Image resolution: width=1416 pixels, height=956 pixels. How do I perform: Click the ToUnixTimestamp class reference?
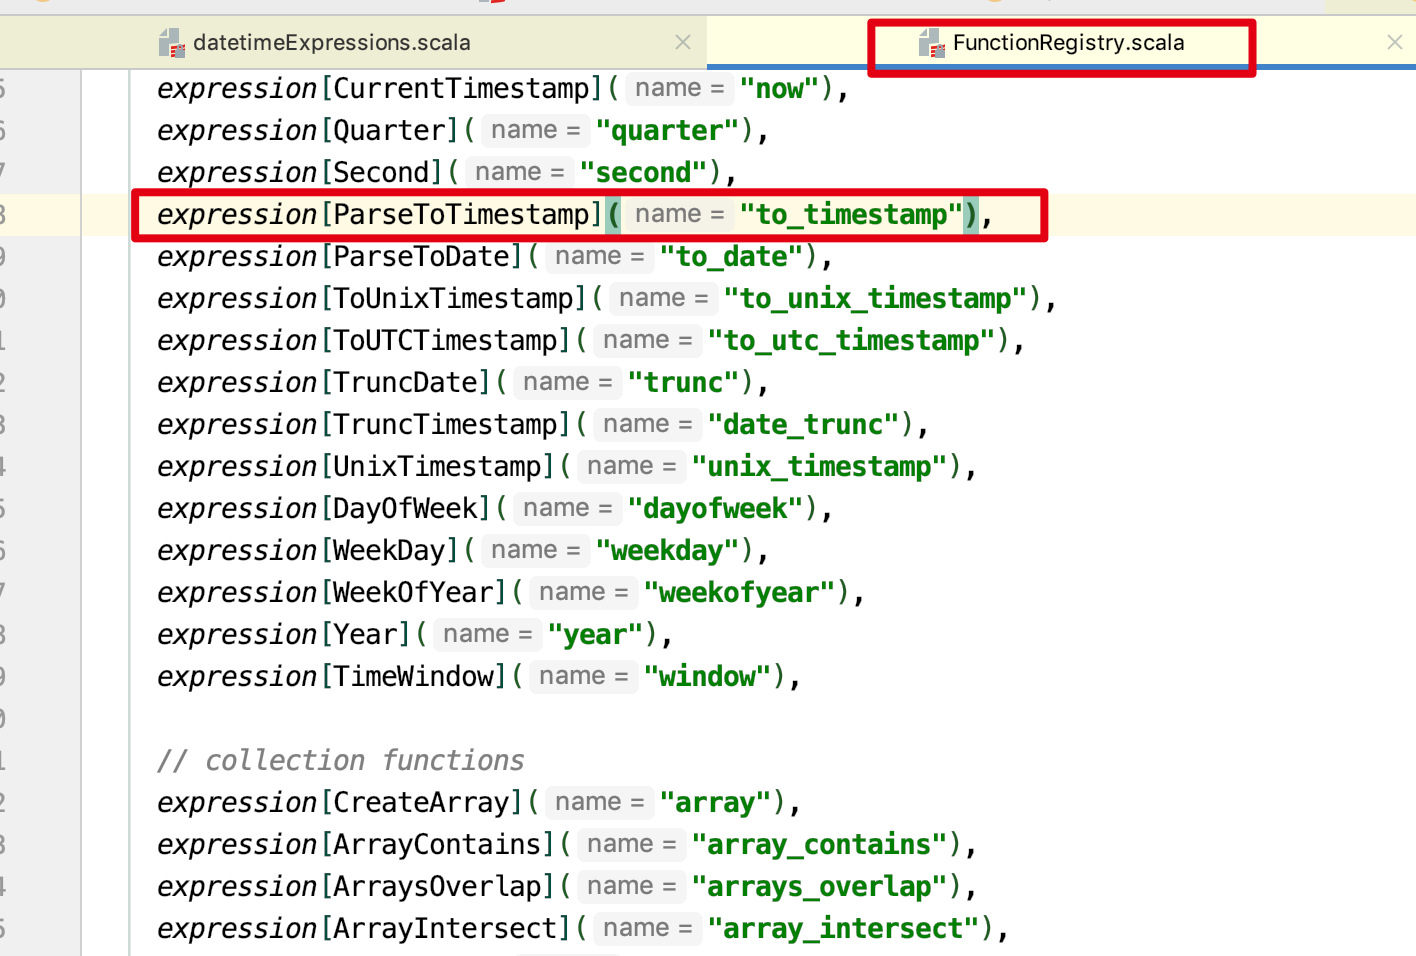pyautogui.click(x=453, y=298)
